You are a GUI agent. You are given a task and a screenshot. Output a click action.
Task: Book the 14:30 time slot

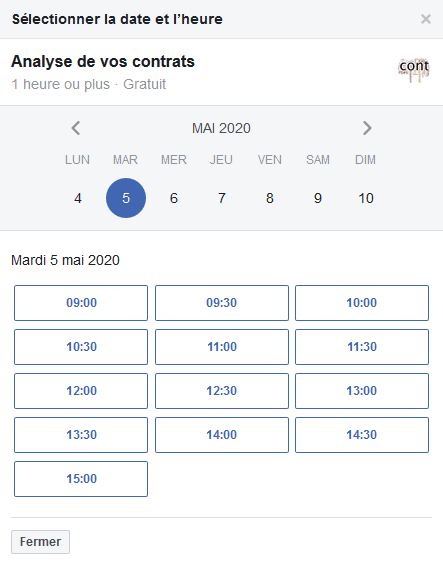pos(362,435)
